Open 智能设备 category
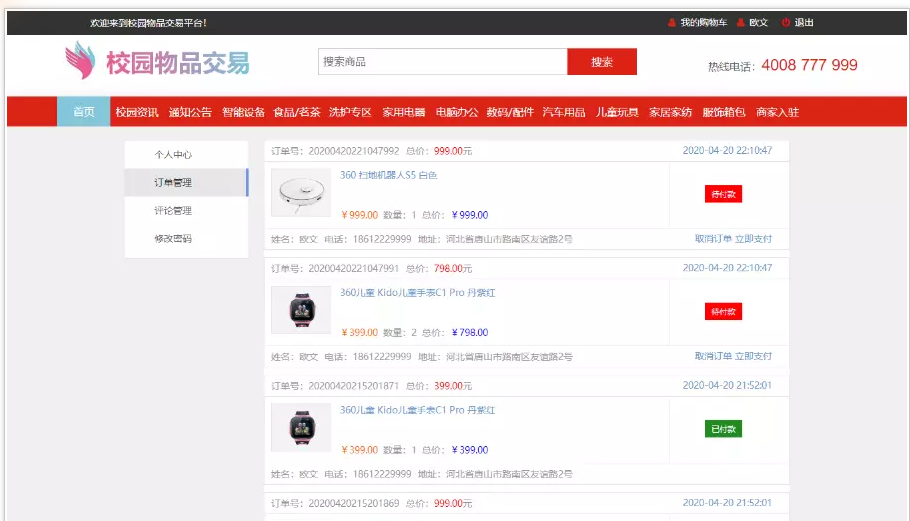The image size is (910, 521). point(243,112)
